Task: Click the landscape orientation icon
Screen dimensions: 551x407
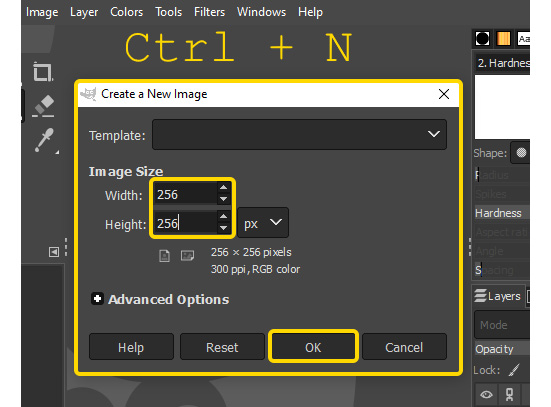Action: point(187,256)
